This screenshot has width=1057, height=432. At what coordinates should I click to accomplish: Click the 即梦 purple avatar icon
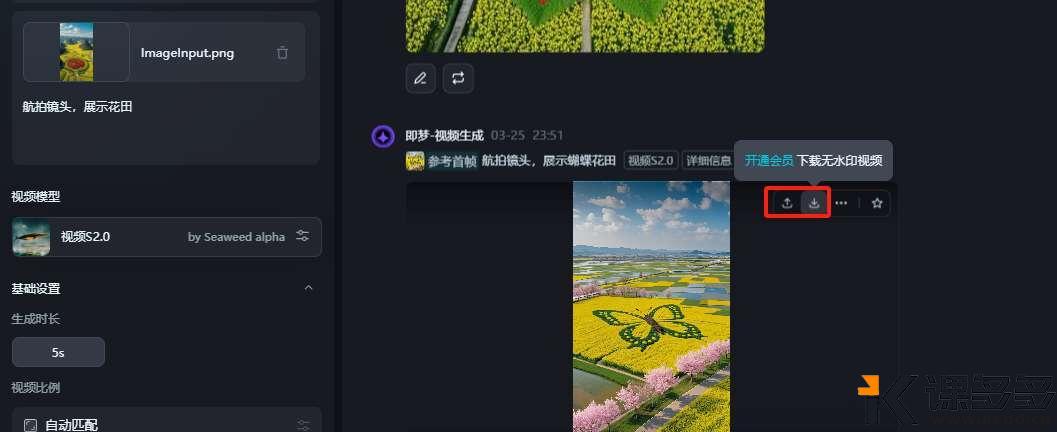click(x=383, y=137)
